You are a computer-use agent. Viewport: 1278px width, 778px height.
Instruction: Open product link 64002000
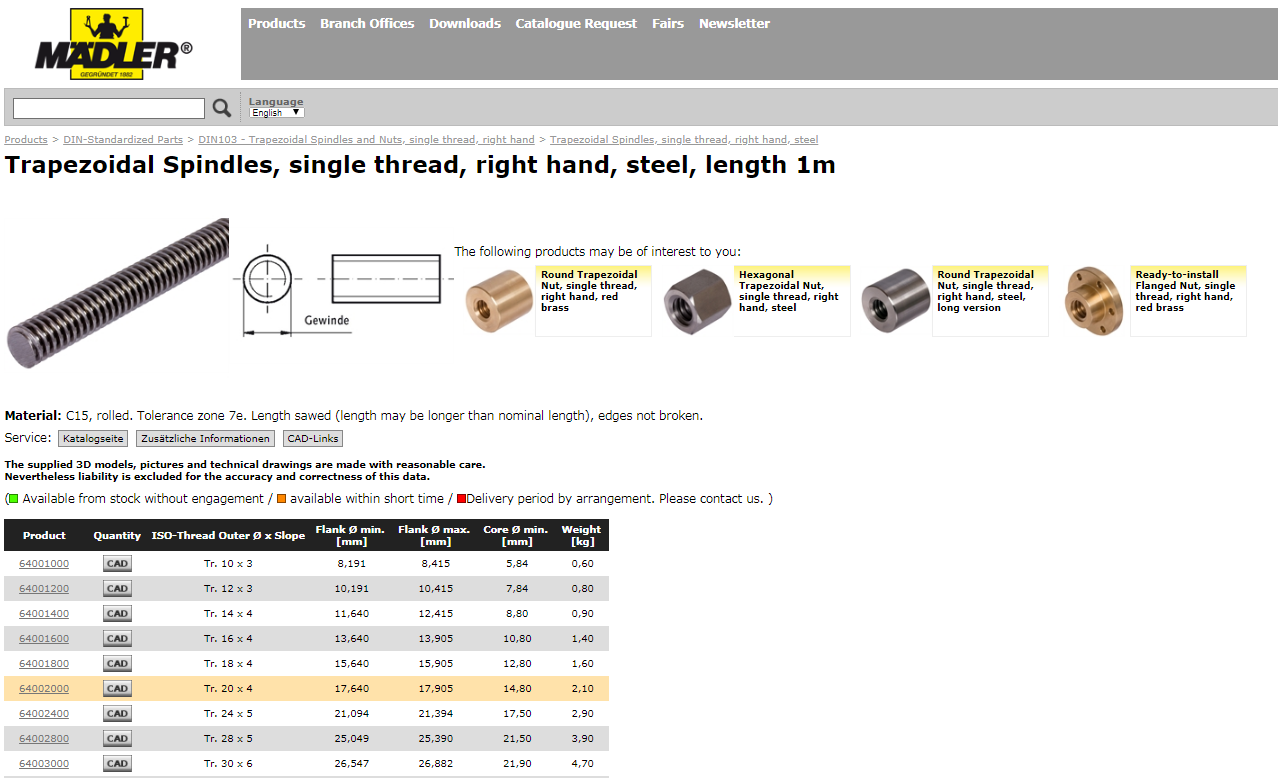[44, 689]
